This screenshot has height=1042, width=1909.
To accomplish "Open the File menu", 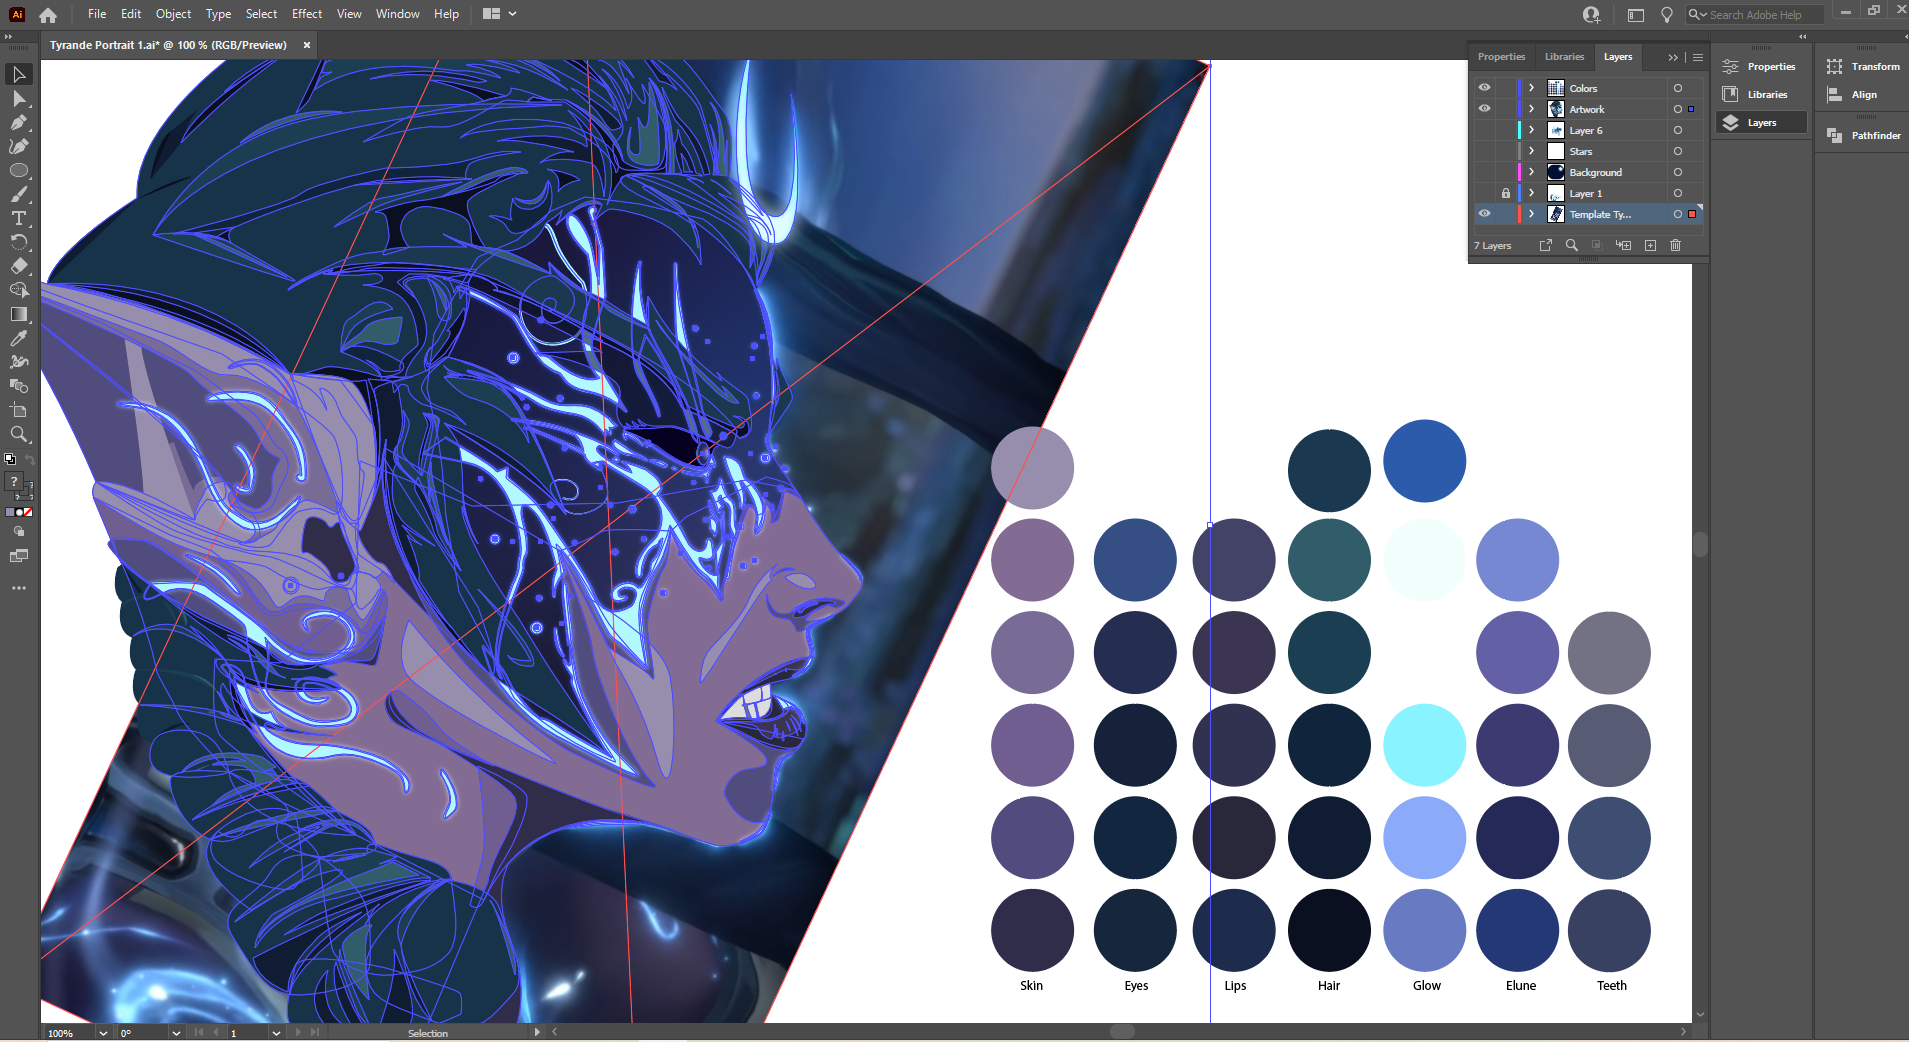I will (x=97, y=14).
